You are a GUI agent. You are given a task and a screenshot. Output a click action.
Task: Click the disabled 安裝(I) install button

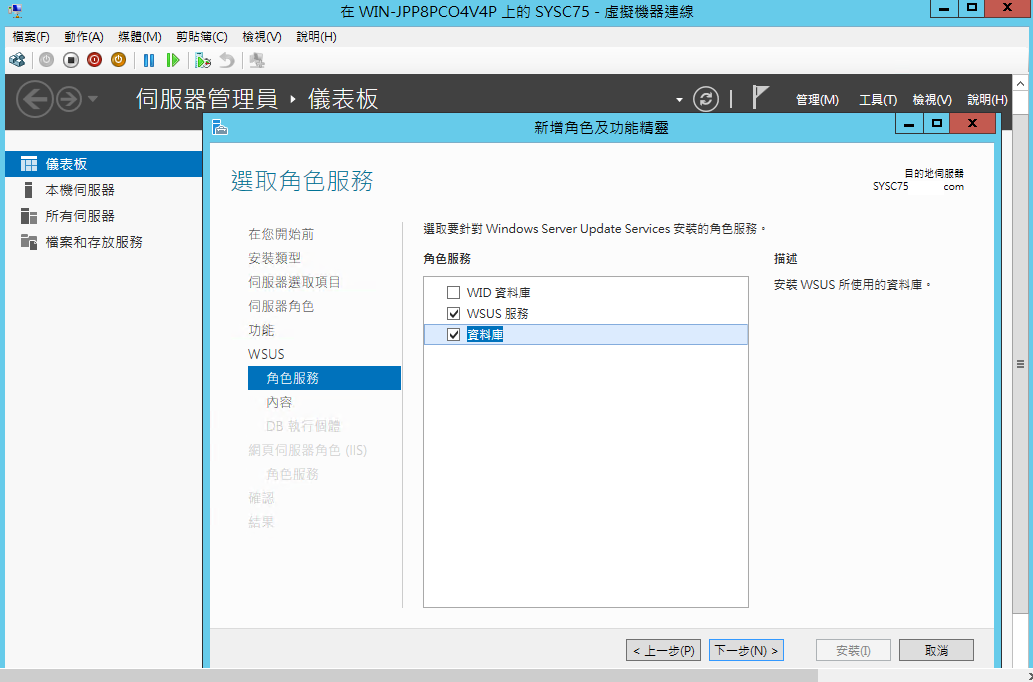(853, 650)
